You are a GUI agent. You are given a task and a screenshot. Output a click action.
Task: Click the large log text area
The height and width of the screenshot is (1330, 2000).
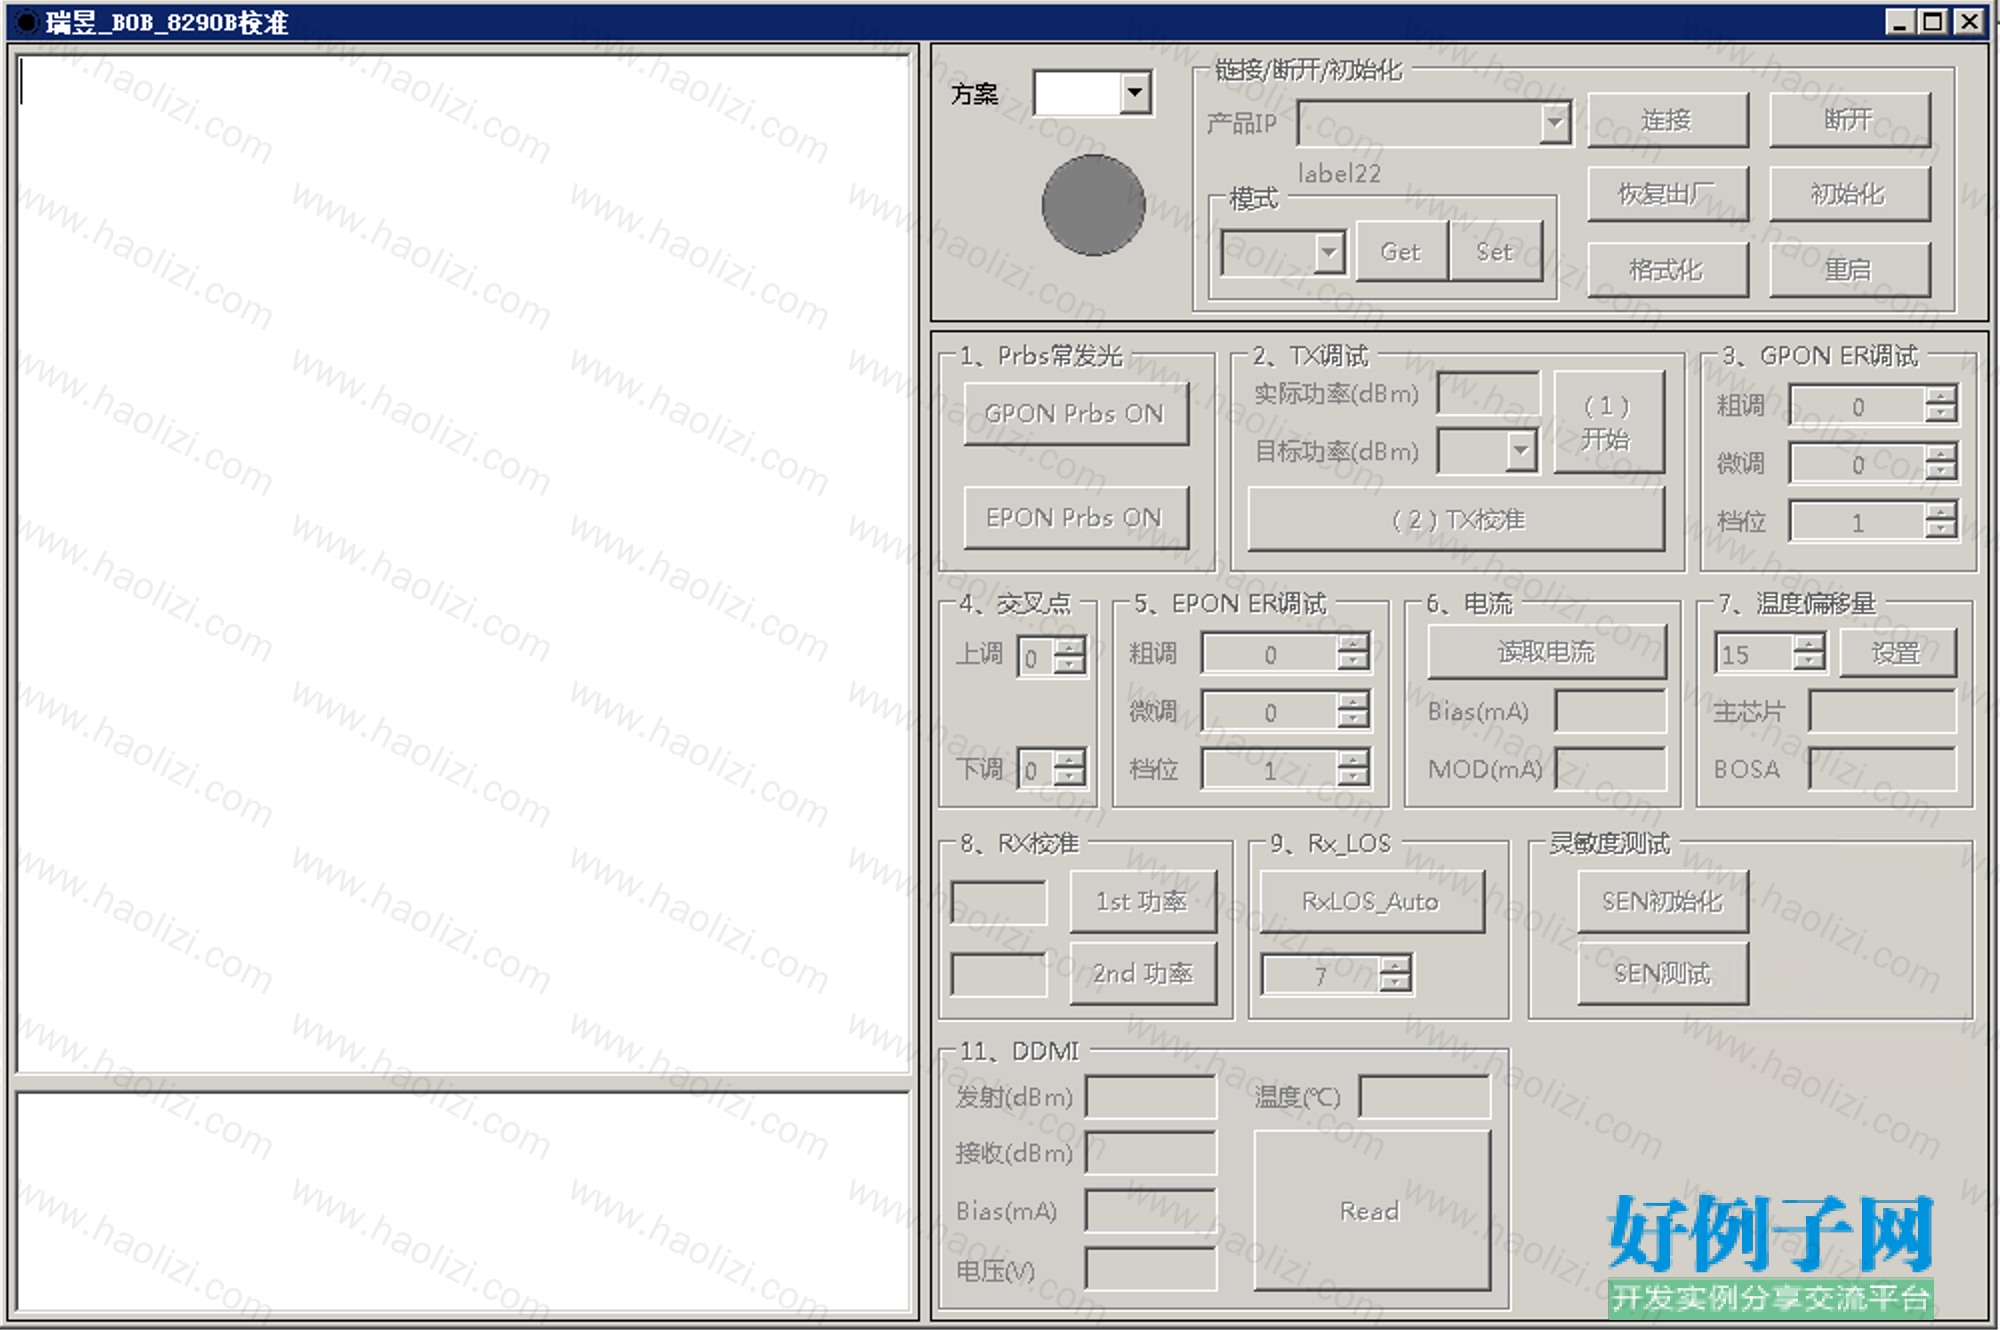pos(464,563)
